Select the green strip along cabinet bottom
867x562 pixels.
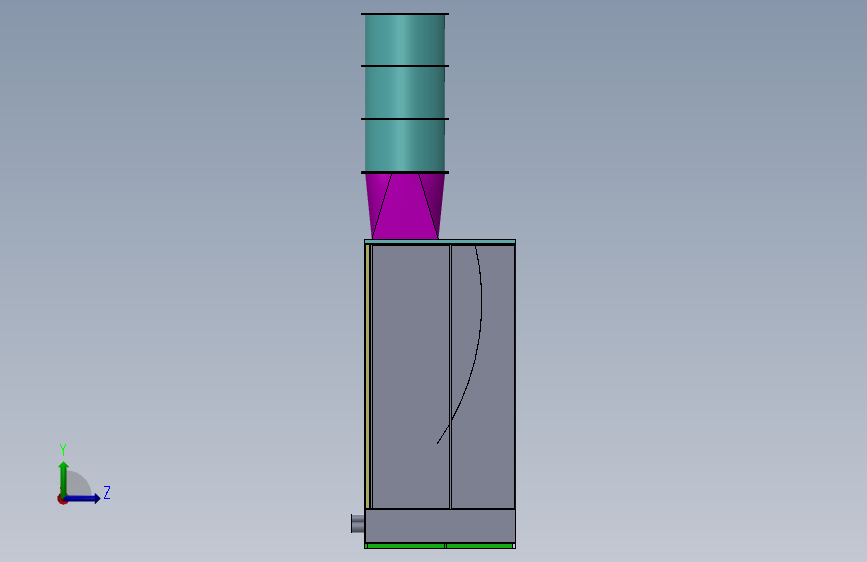pyautogui.click(x=440, y=546)
